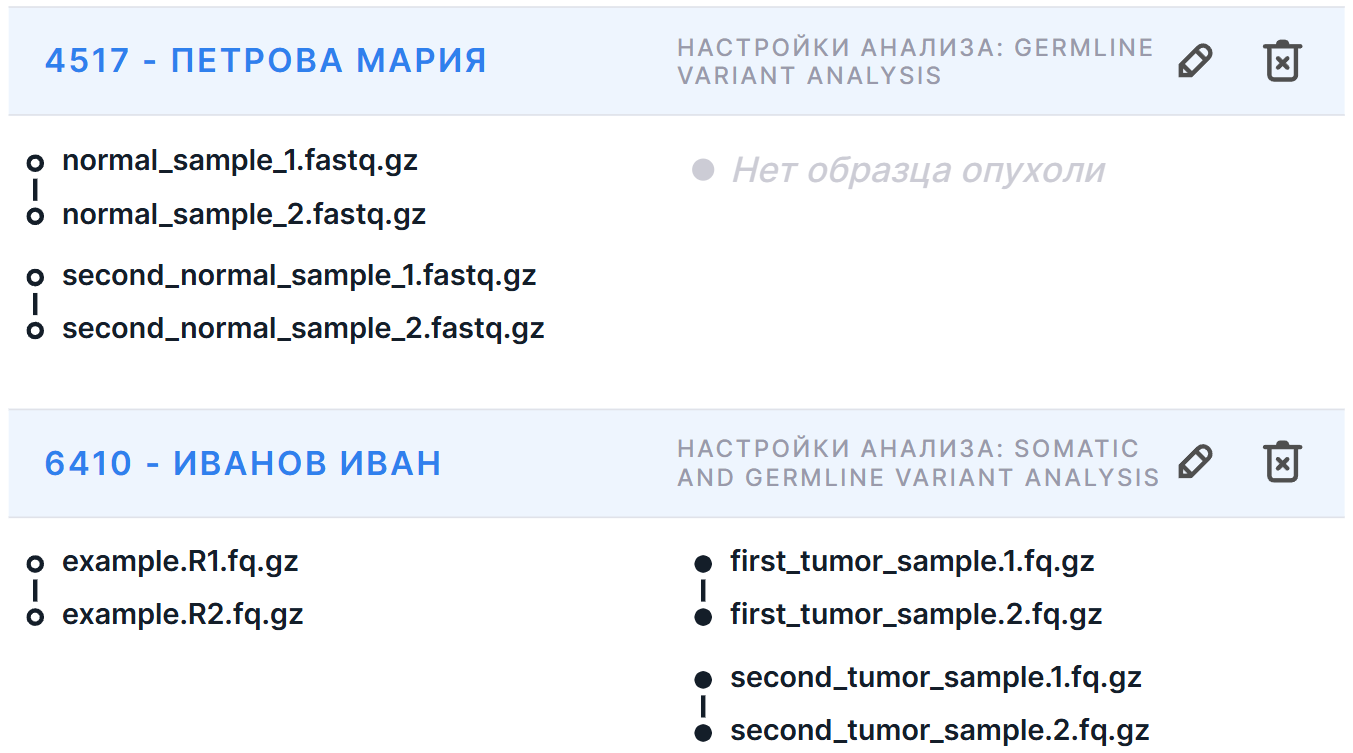Screen dimensions: 1353x753
Task: Delete the 4517 Петрова Мария entry
Action: click(x=1282, y=61)
